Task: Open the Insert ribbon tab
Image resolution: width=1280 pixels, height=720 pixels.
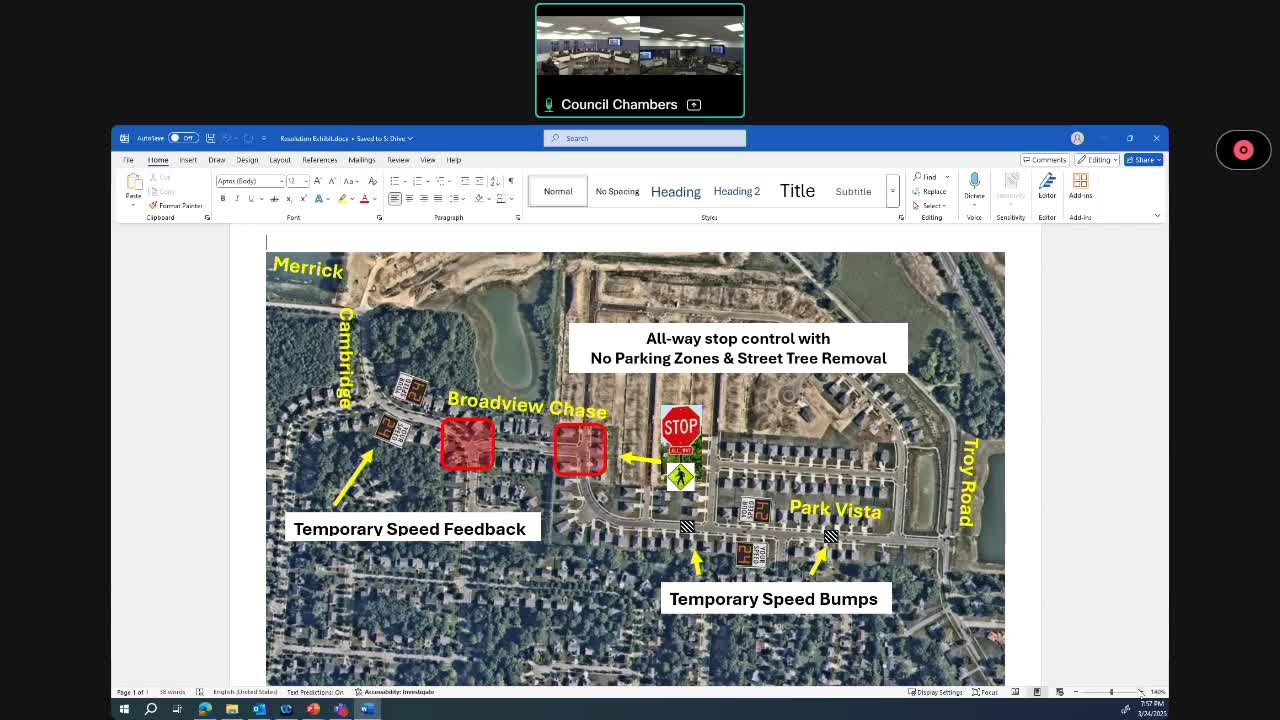Action: pos(188,160)
